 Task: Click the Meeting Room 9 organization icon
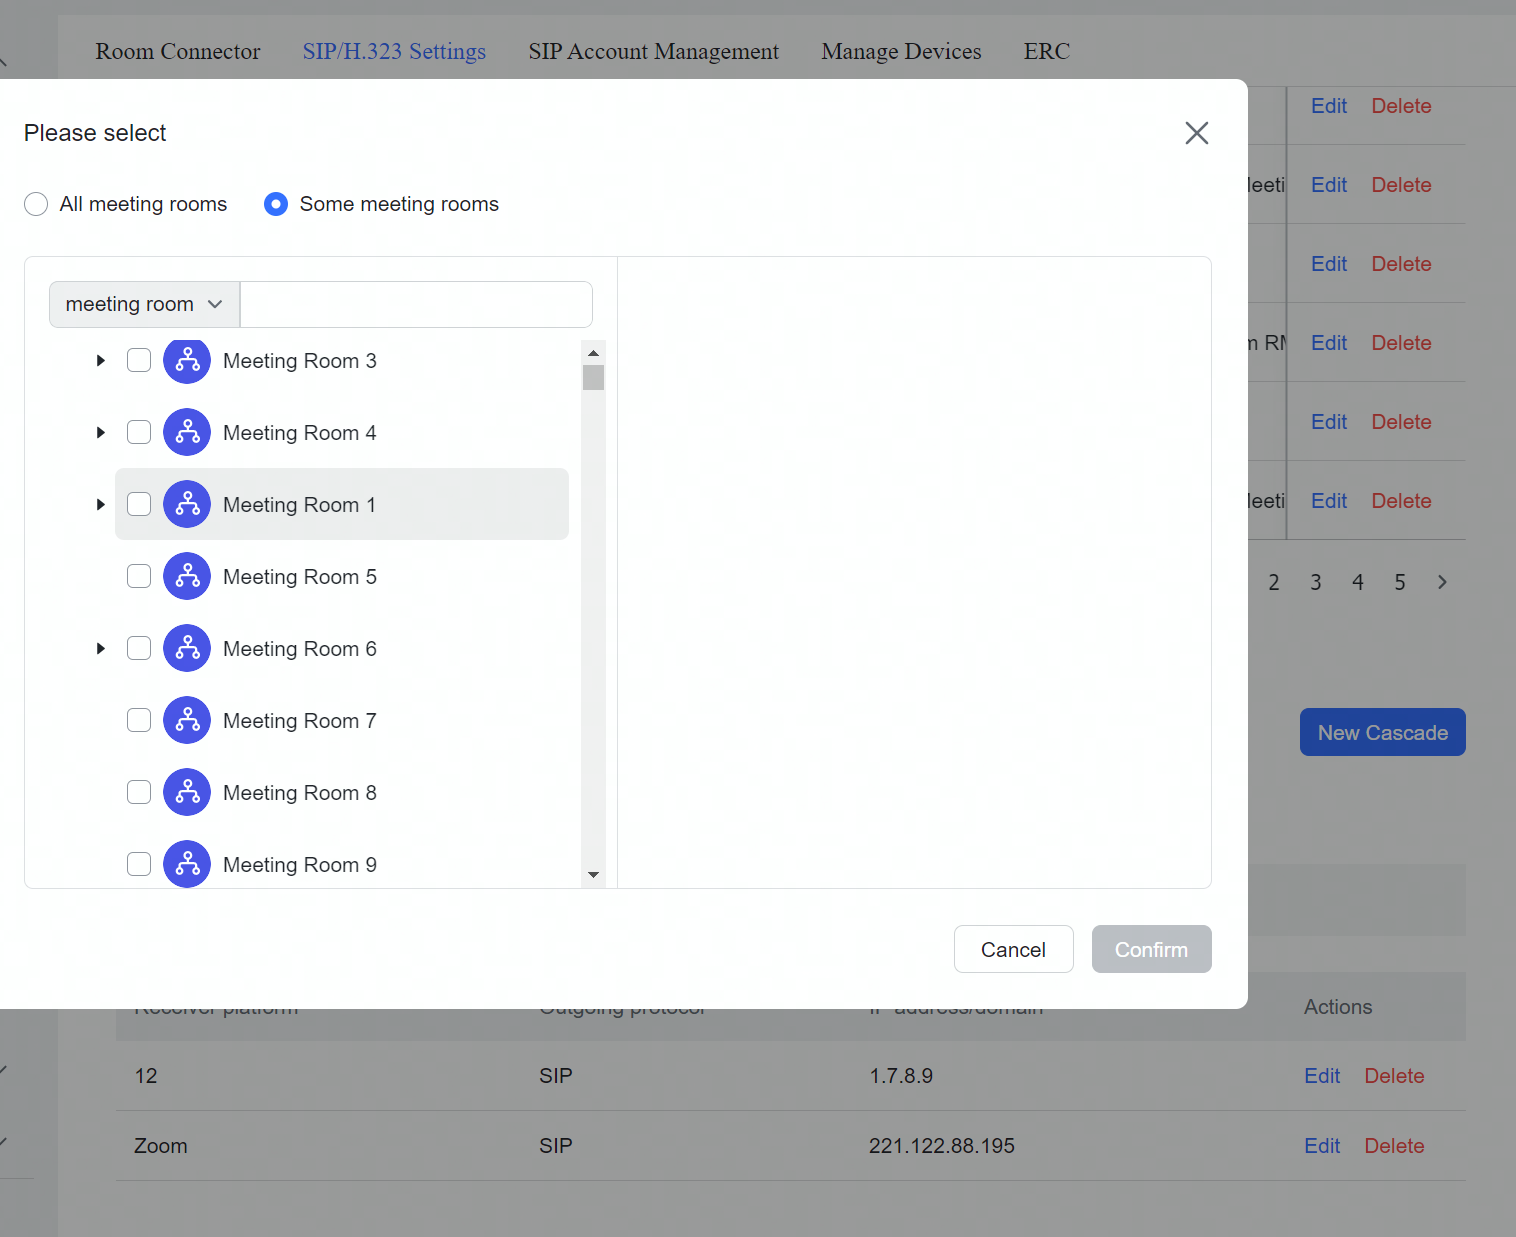[187, 864]
